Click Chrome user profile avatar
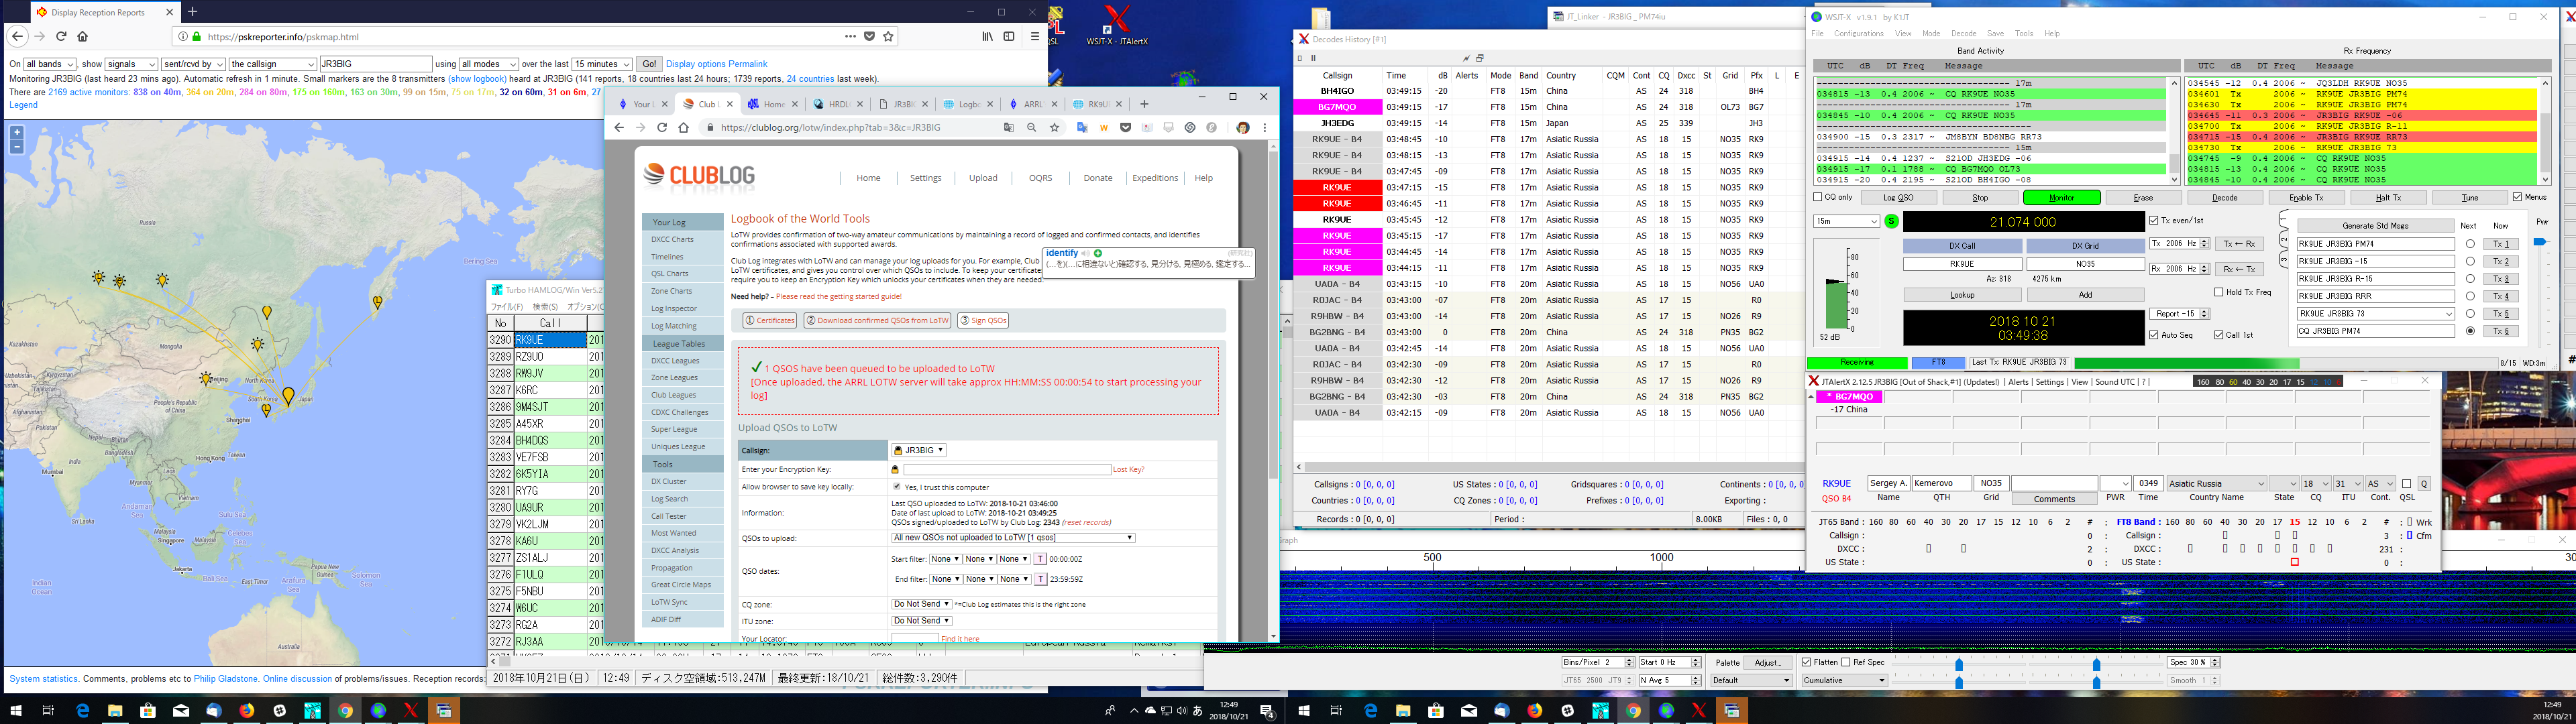Viewport: 2576px width, 724px height. (x=1242, y=127)
